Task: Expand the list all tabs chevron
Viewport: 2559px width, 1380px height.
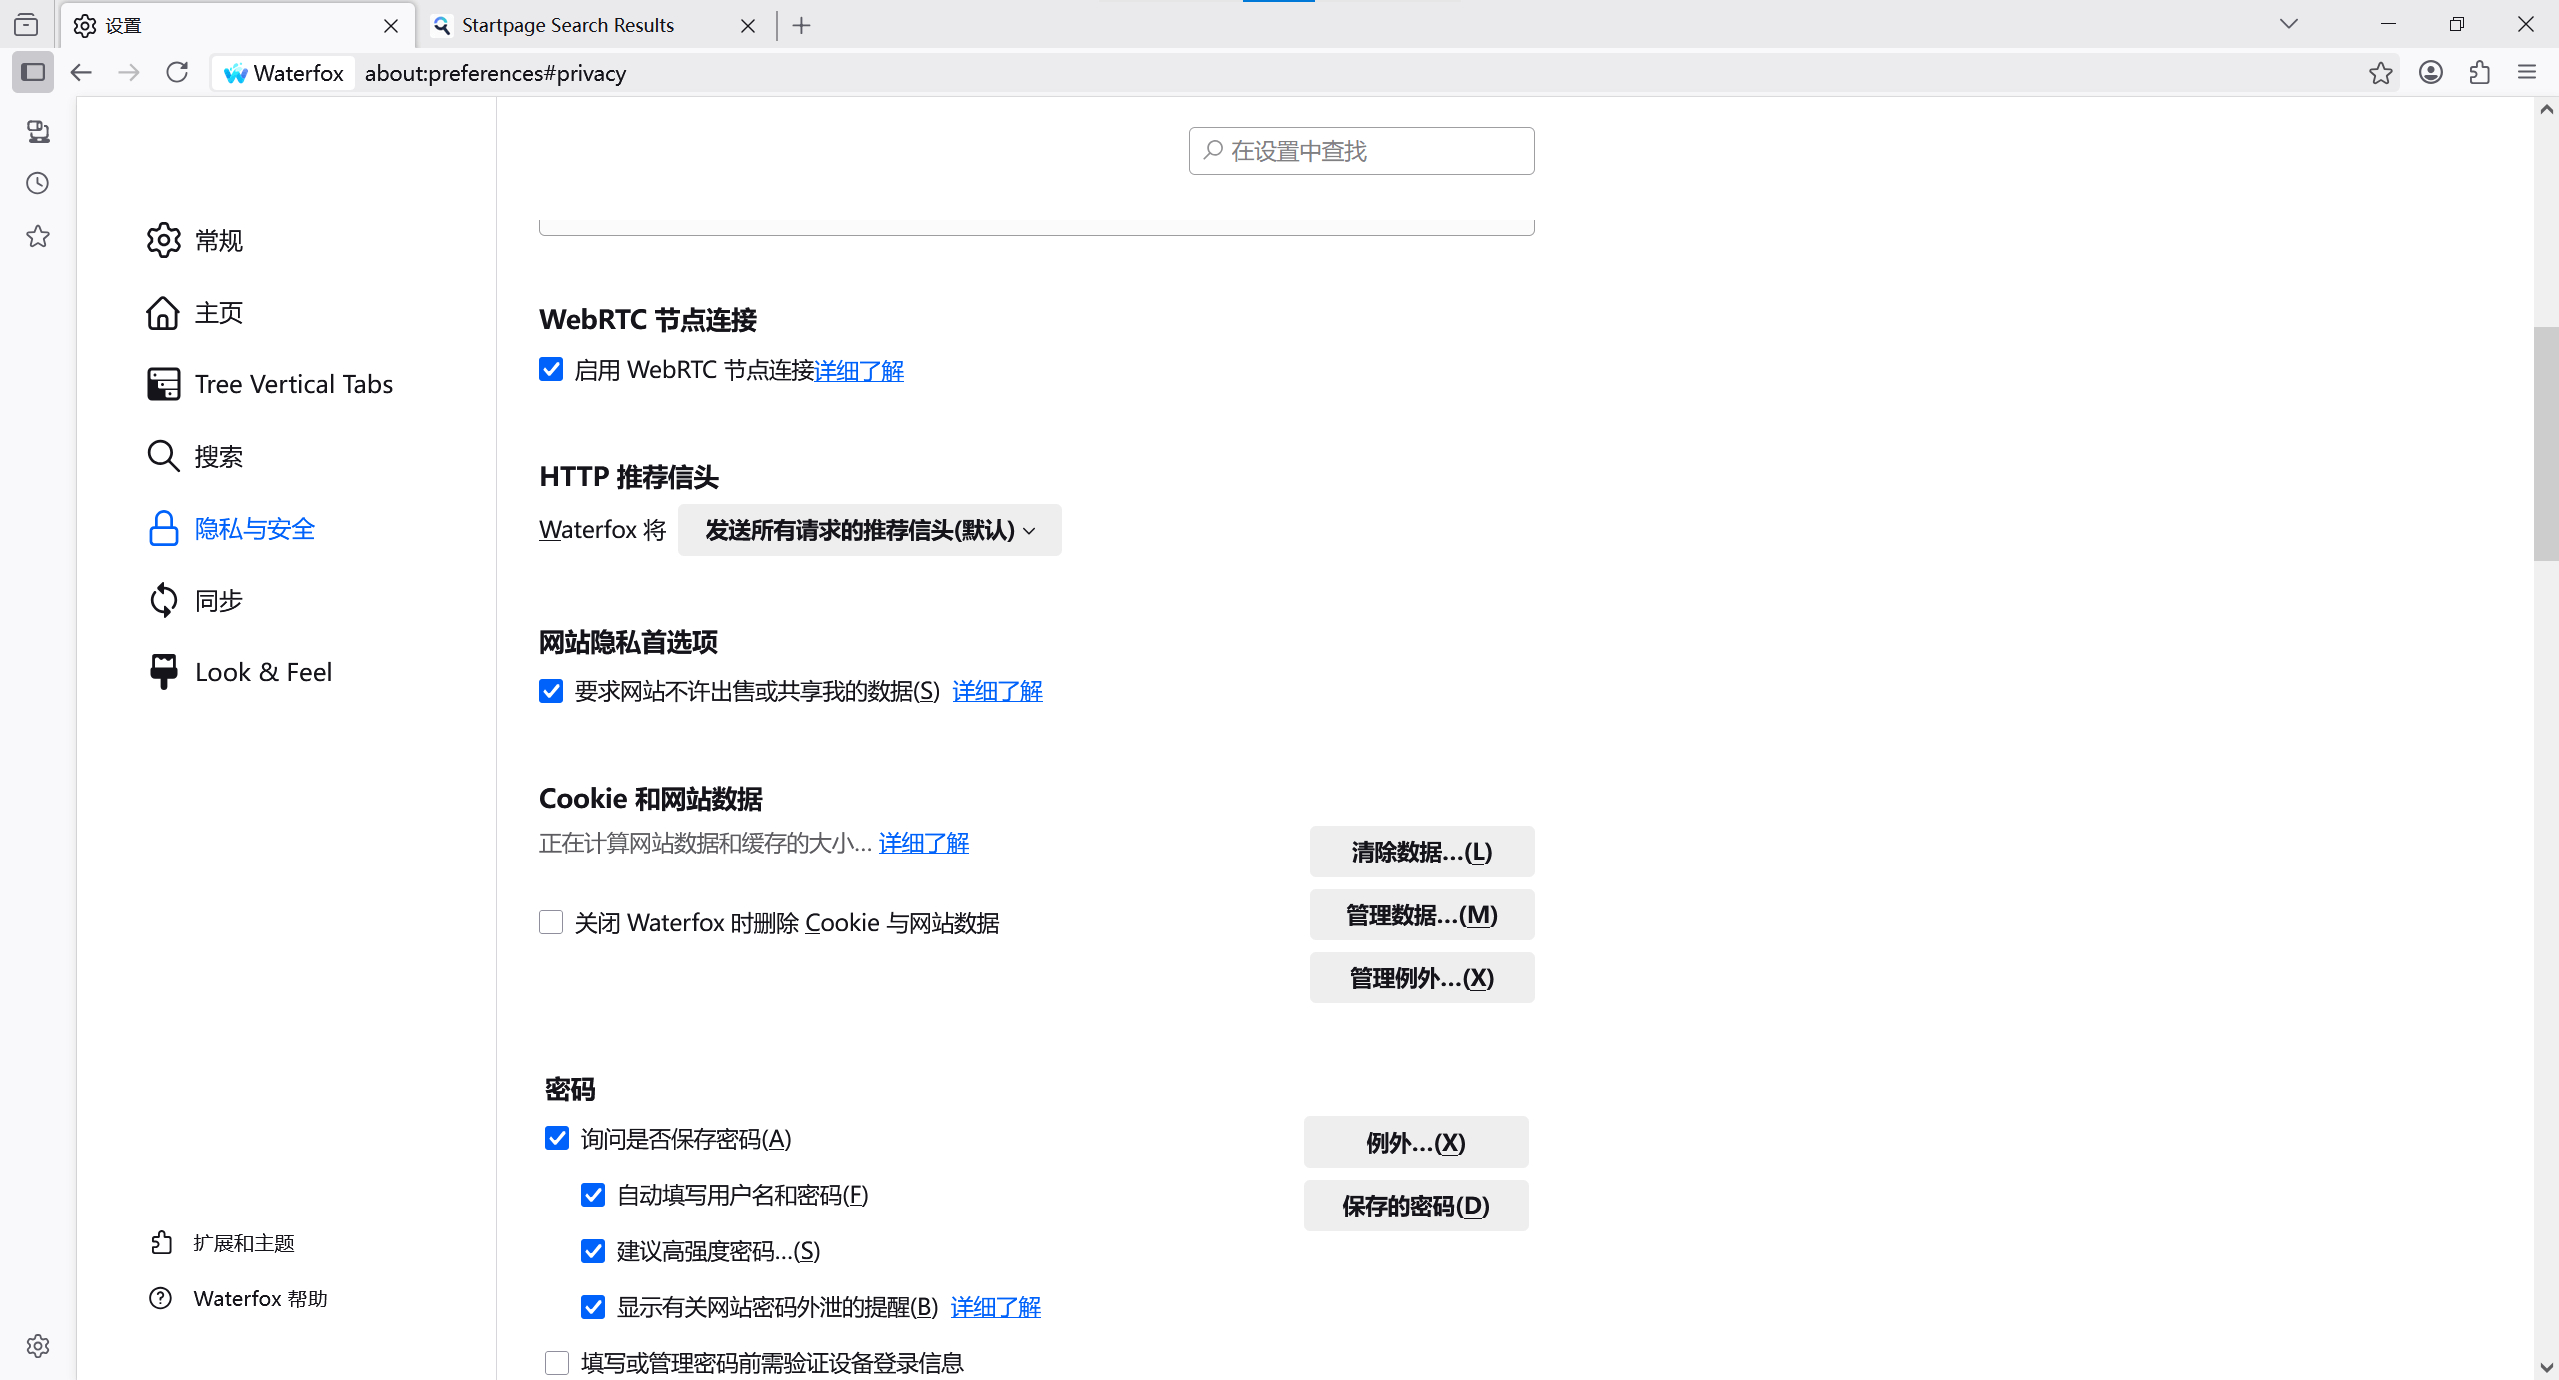Action: (x=2288, y=24)
